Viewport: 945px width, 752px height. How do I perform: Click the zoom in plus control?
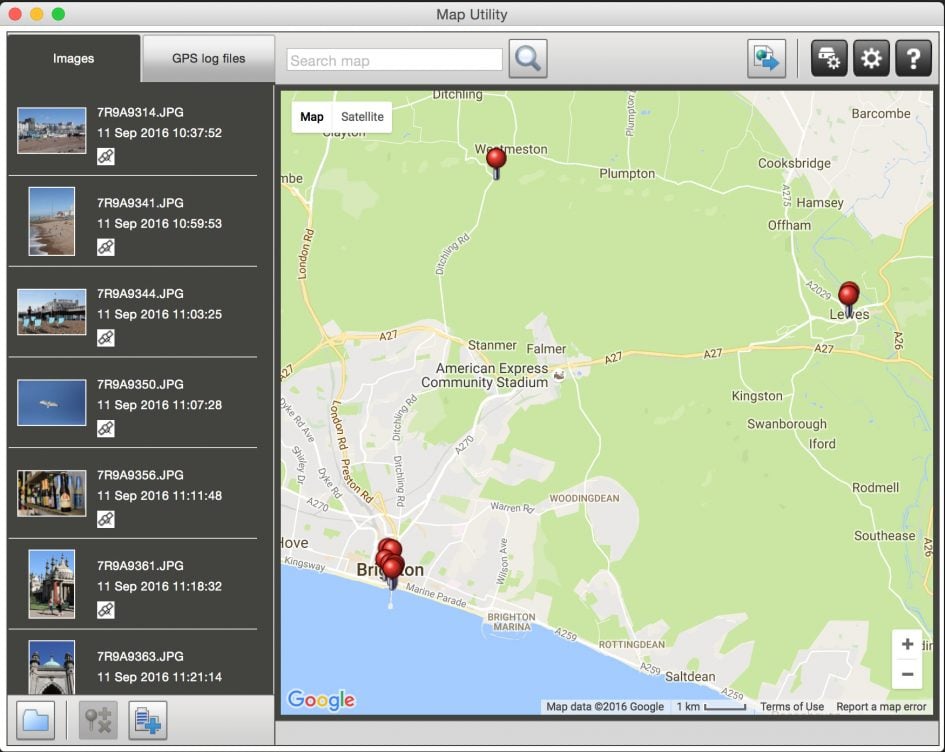[x=907, y=644]
